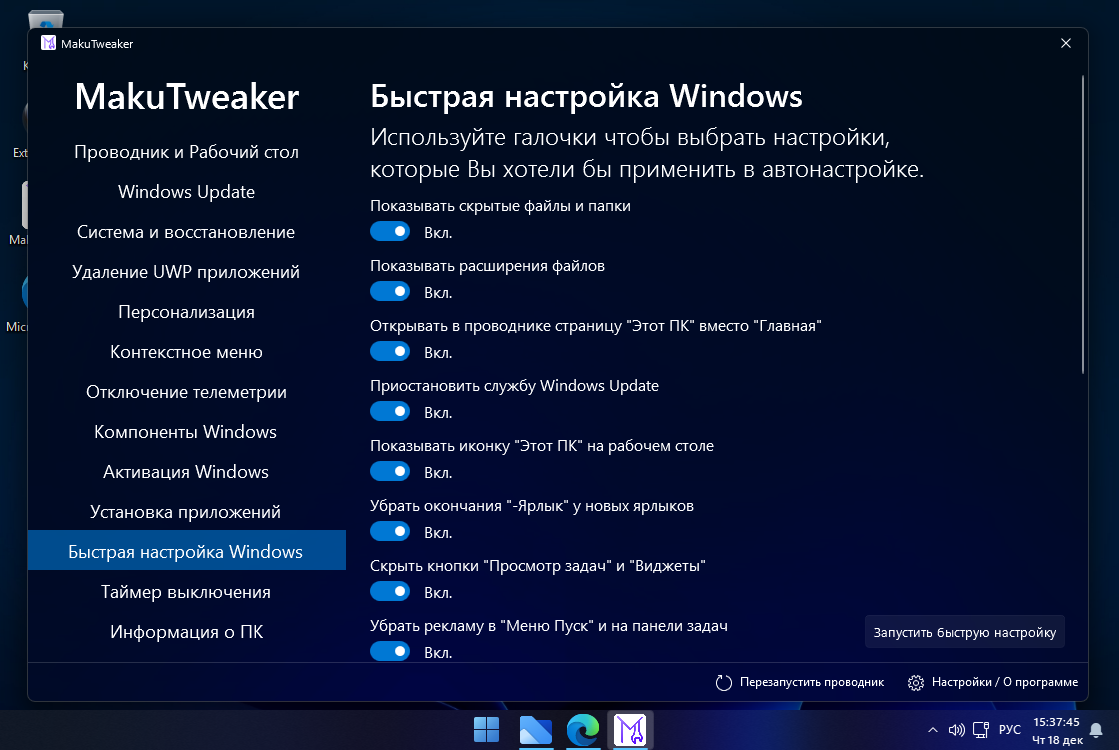Open the 'Контекстное меню' section

click(x=186, y=352)
